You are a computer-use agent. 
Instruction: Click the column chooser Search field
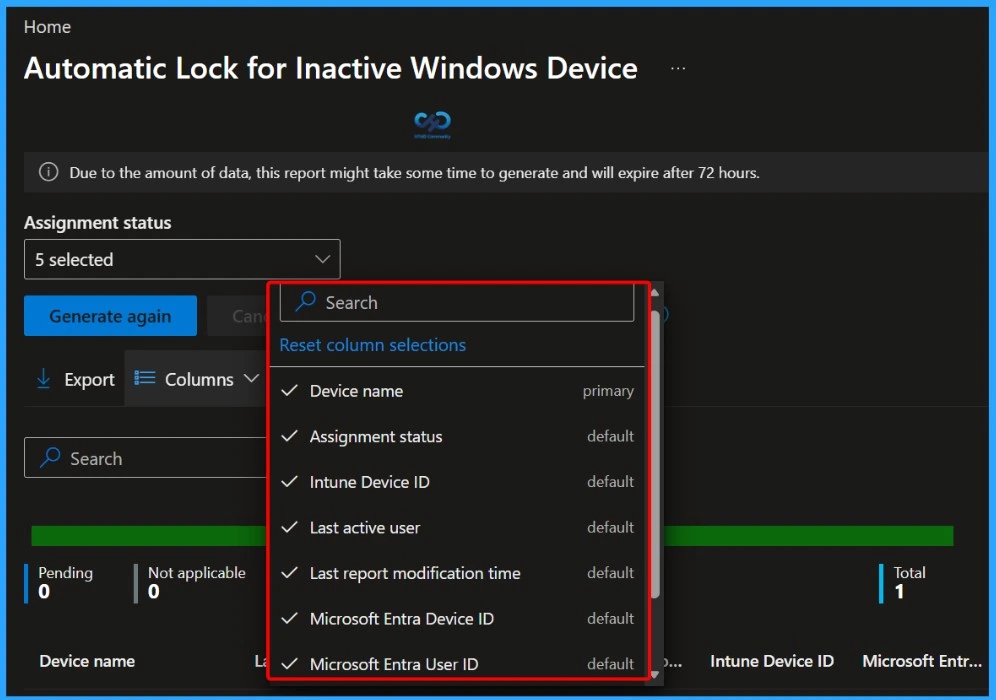457,302
